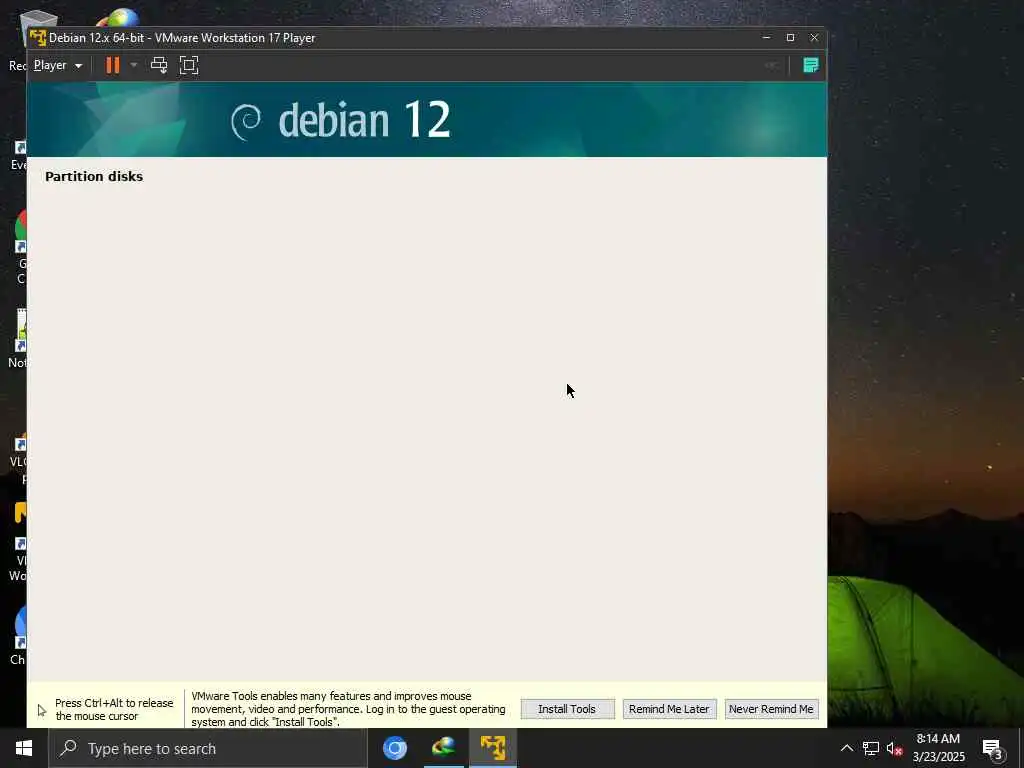Send Ctrl+Alt+Del to the virtual machine
This screenshot has width=1024, height=768.
(x=159, y=65)
